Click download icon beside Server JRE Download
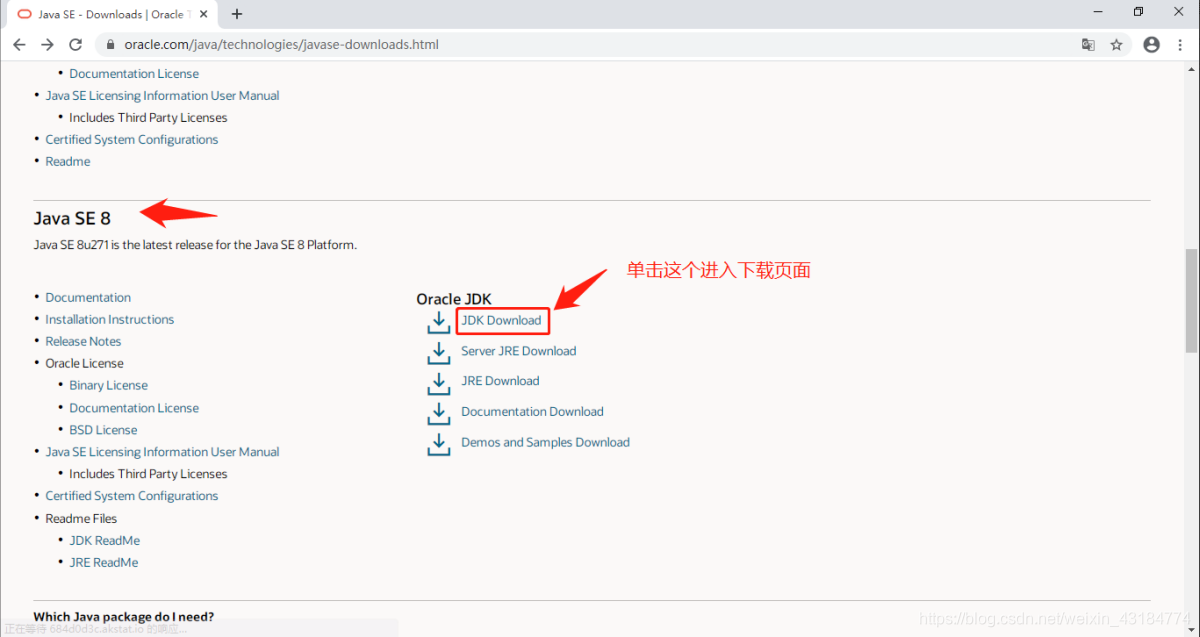Screen dimensions: 1200x637 [439, 352]
